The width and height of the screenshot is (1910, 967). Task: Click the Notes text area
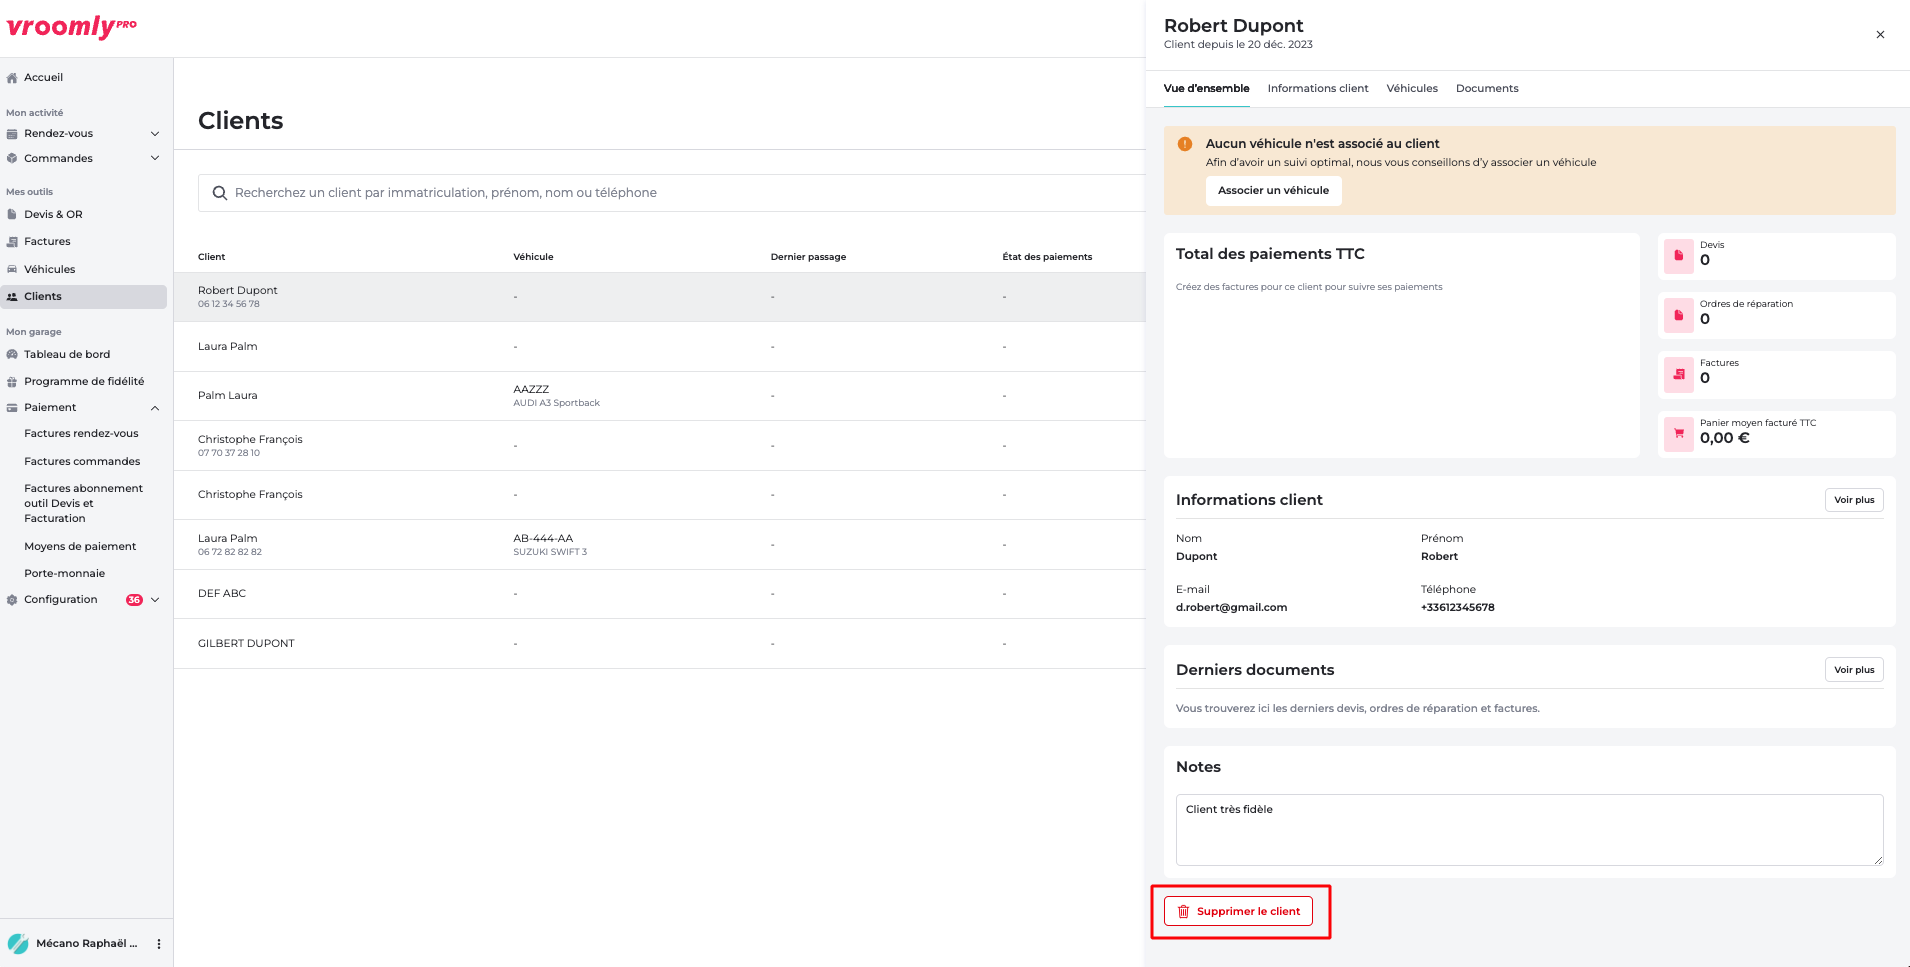pos(1528,830)
